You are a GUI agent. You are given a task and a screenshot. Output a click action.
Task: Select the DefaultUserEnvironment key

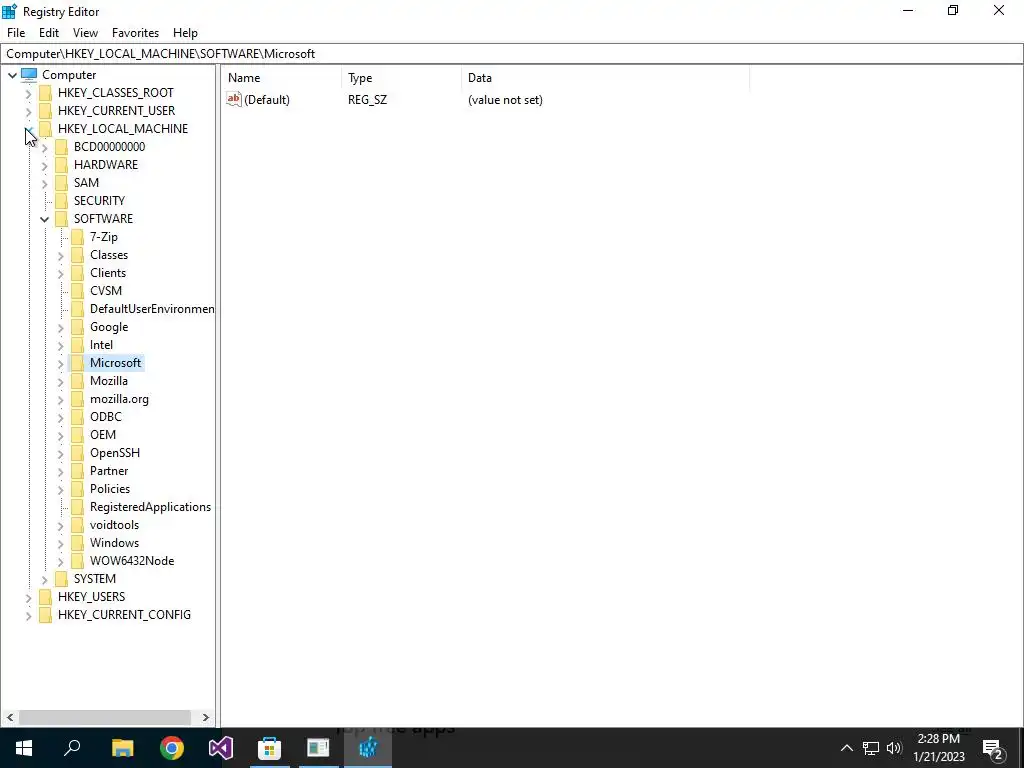(152, 309)
